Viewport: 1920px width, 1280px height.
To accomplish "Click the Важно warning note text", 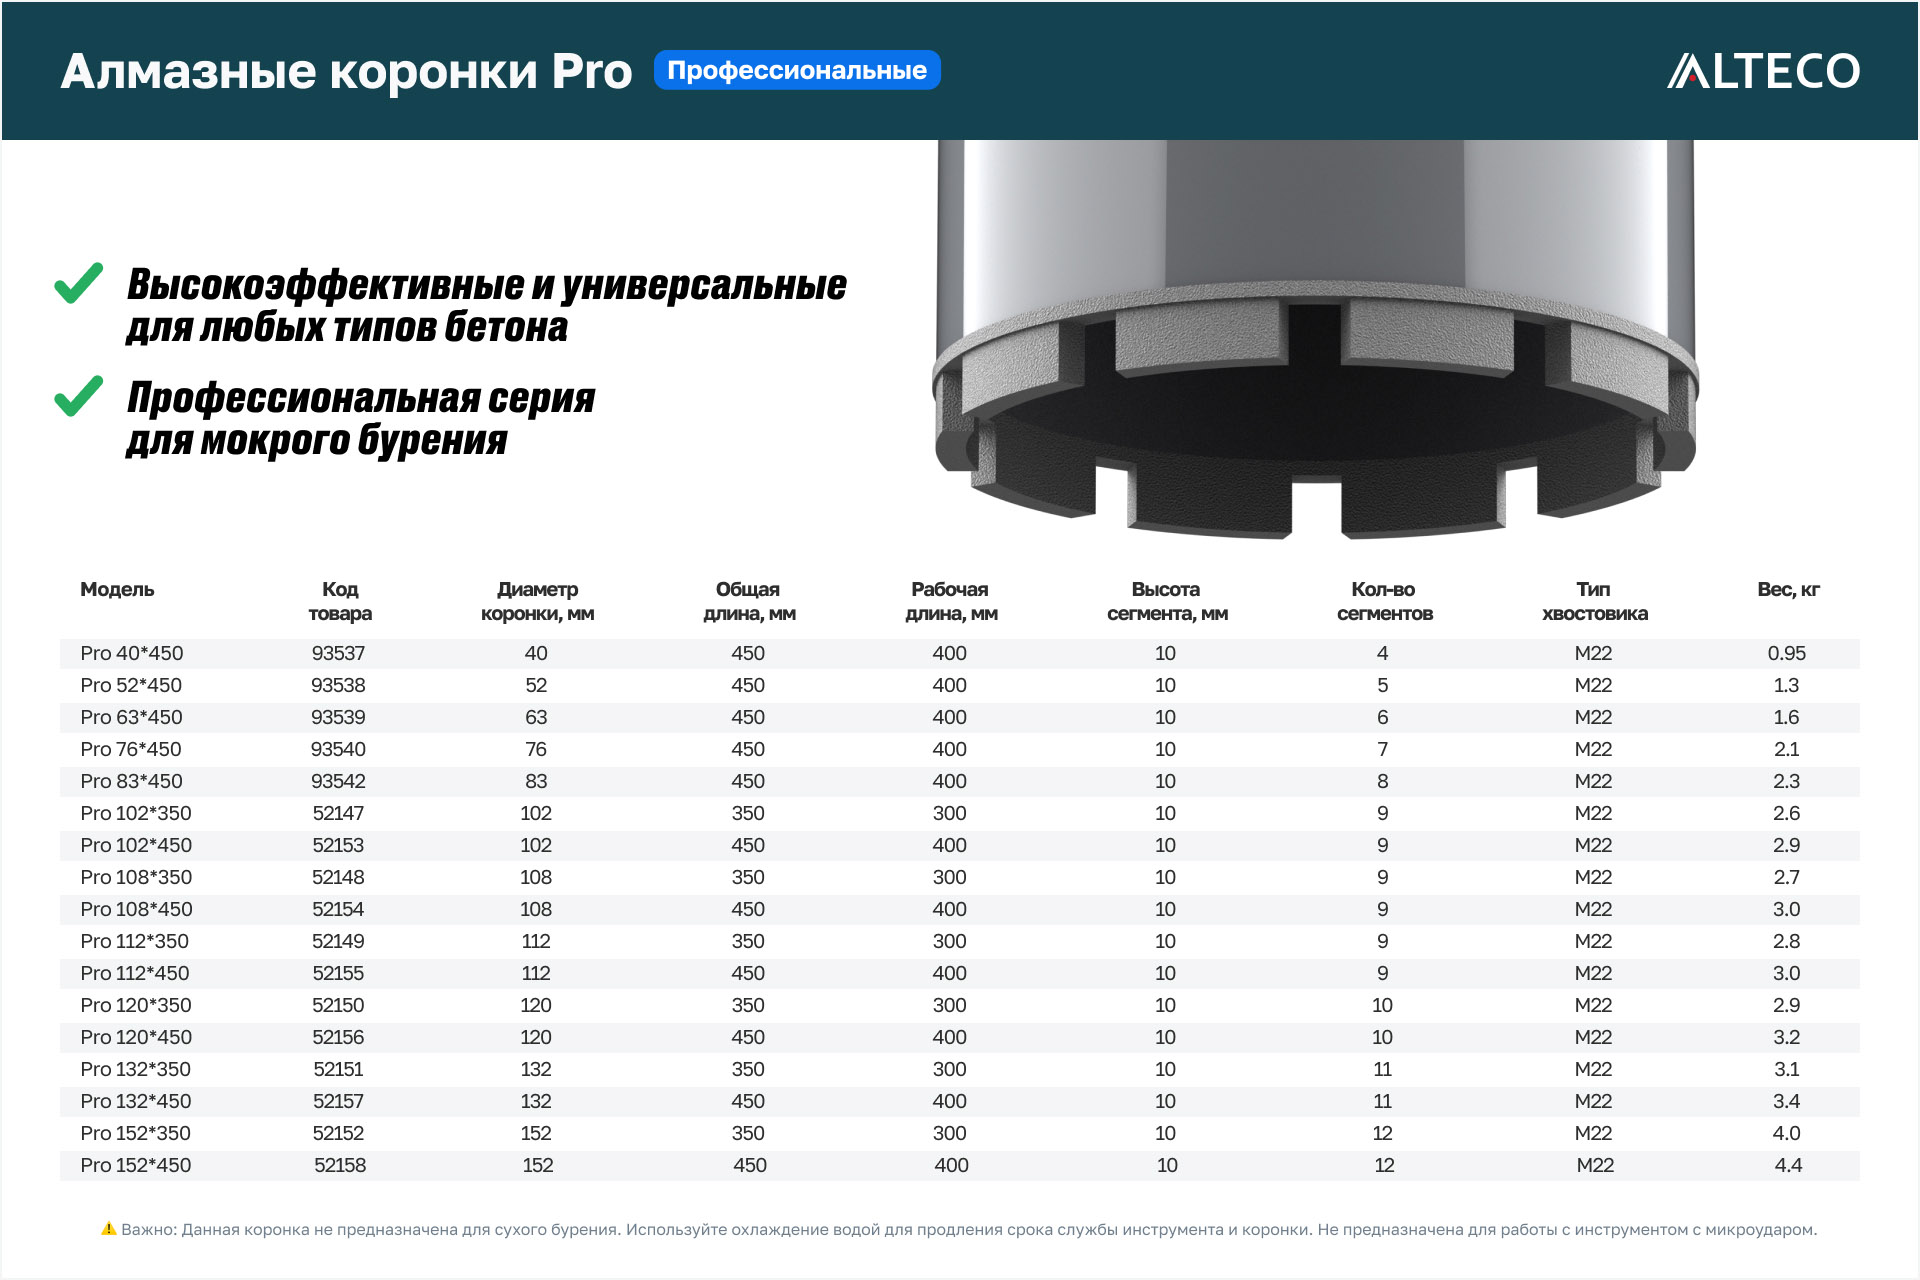I will point(969,1229).
